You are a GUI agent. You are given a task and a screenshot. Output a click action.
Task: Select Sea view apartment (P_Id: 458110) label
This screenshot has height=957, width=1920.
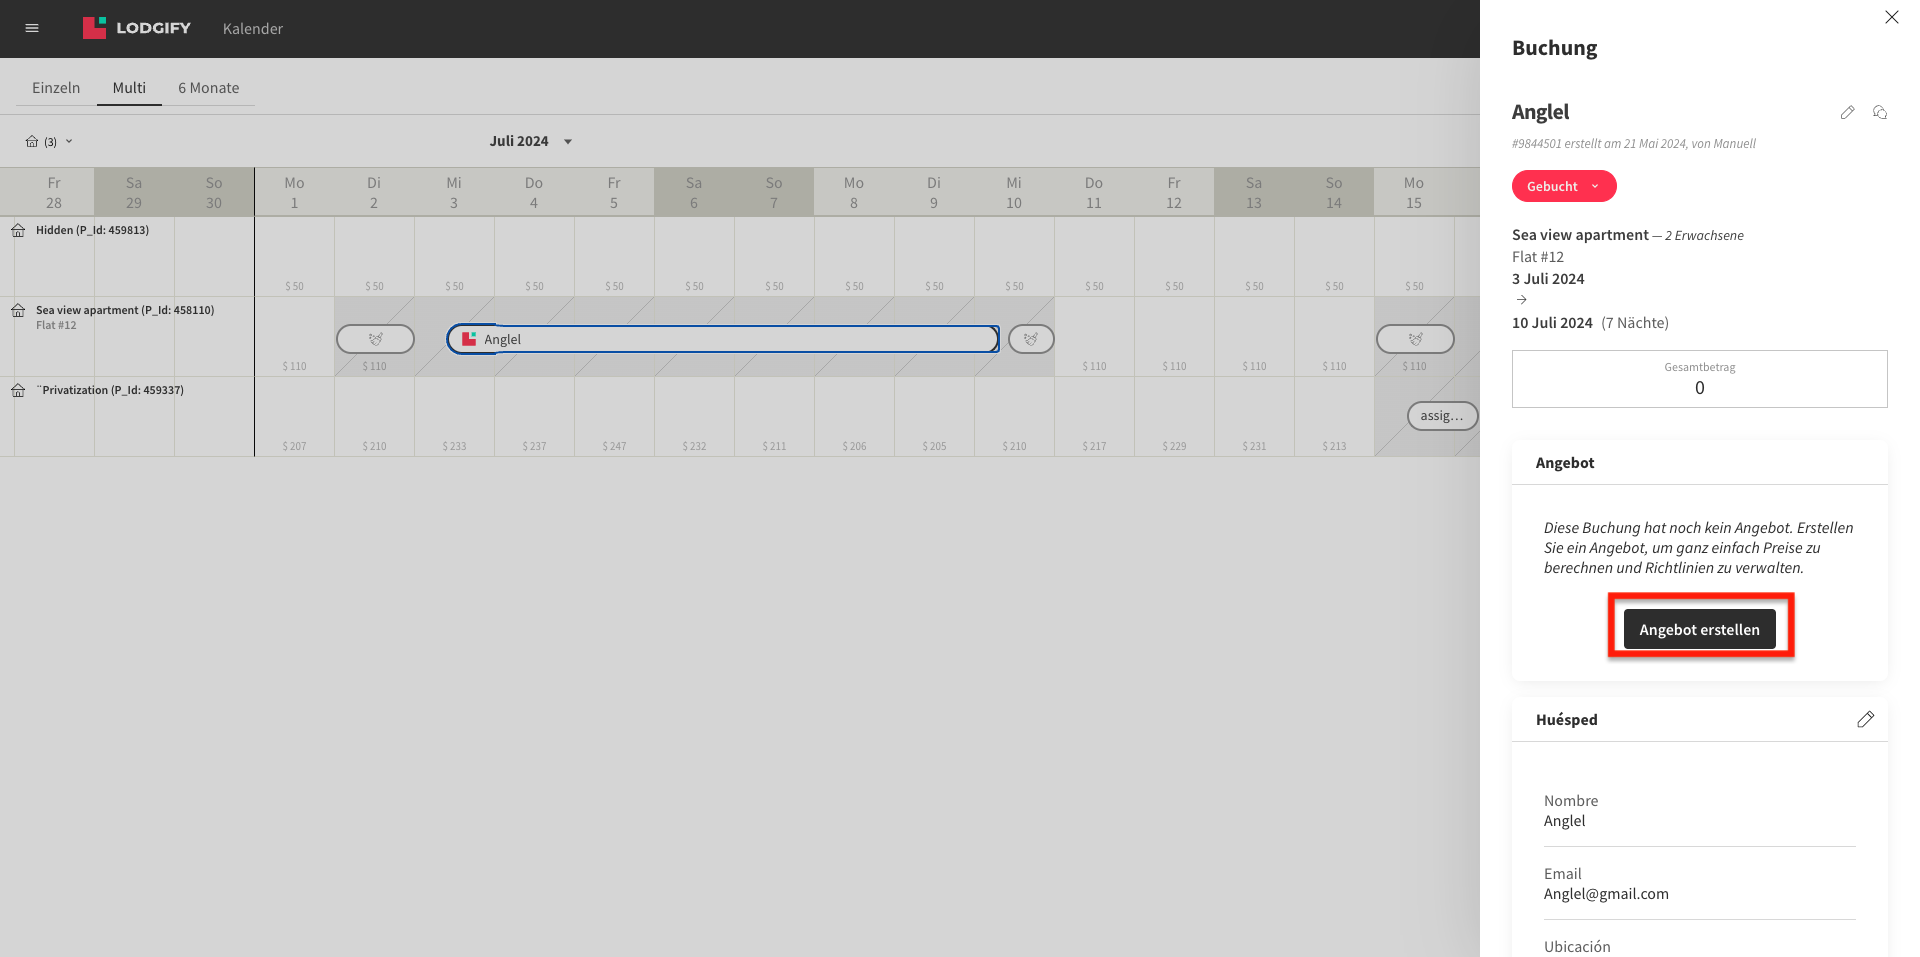(125, 310)
